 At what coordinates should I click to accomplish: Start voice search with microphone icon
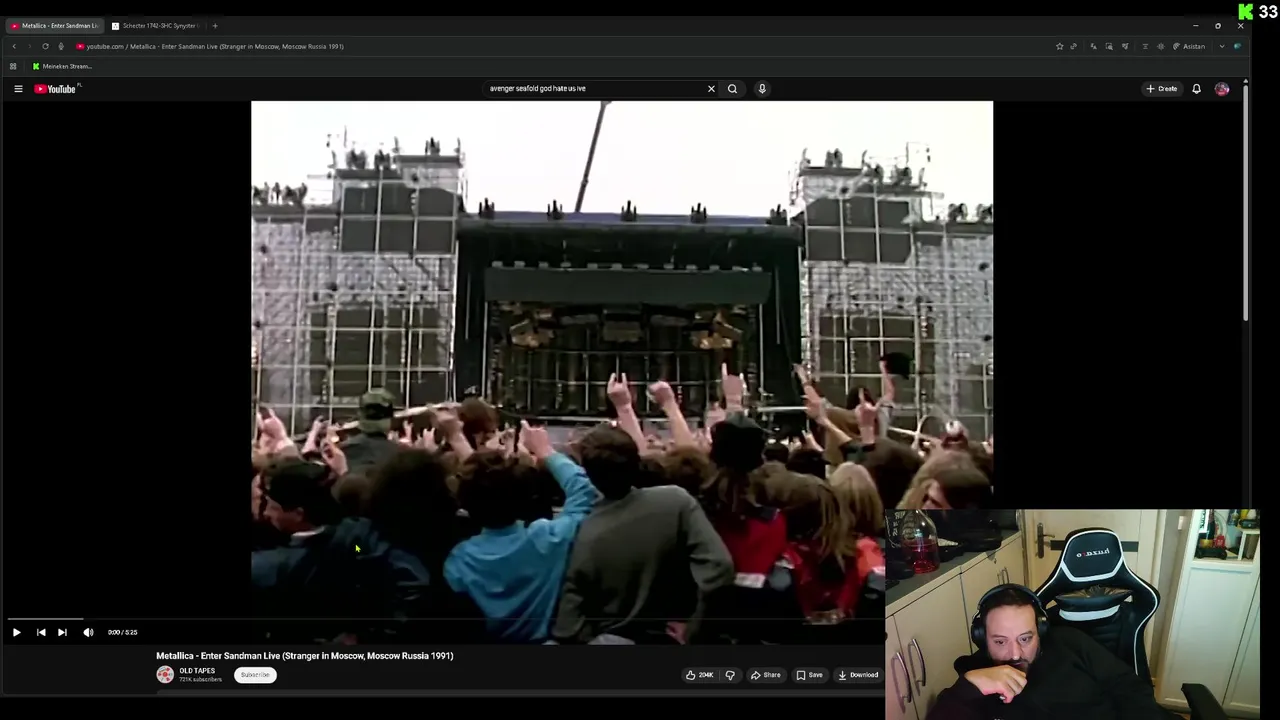[762, 89]
